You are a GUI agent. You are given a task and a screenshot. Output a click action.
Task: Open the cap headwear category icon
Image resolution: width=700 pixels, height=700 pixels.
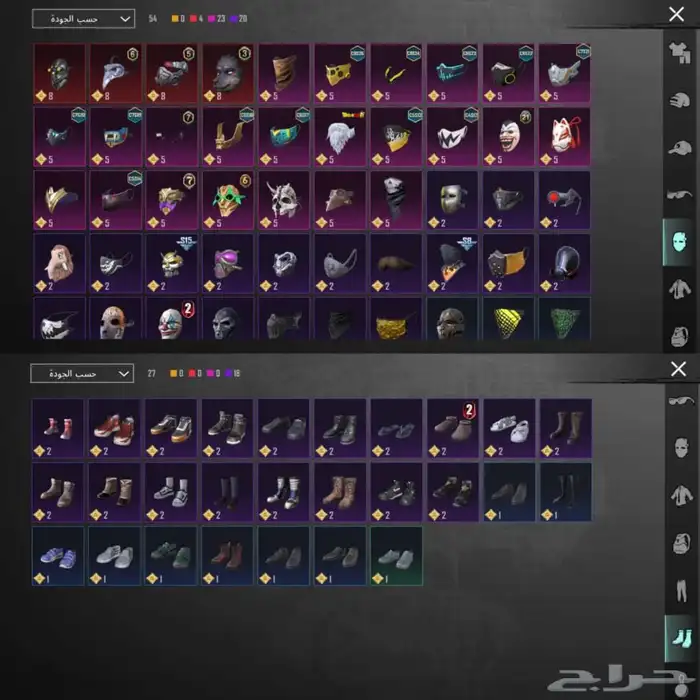(679, 148)
